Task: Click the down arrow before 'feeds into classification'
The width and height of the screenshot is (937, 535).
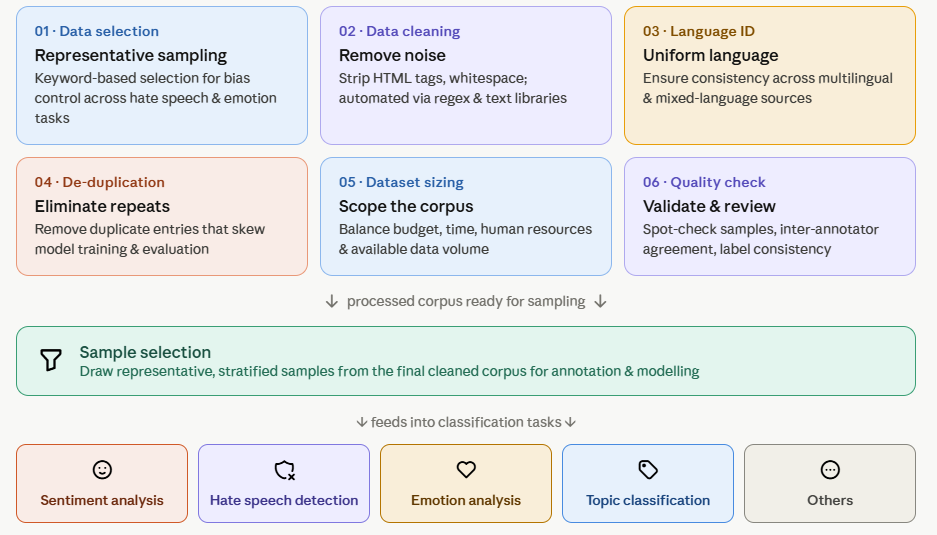Action: tap(362, 422)
